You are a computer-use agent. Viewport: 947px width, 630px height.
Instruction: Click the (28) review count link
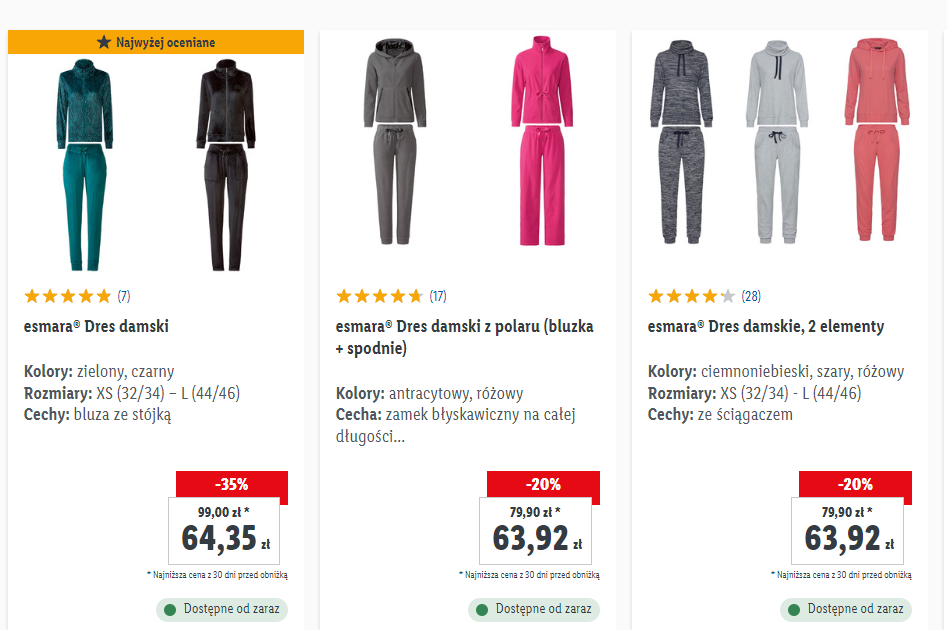pyautogui.click(x=751, y=296)
